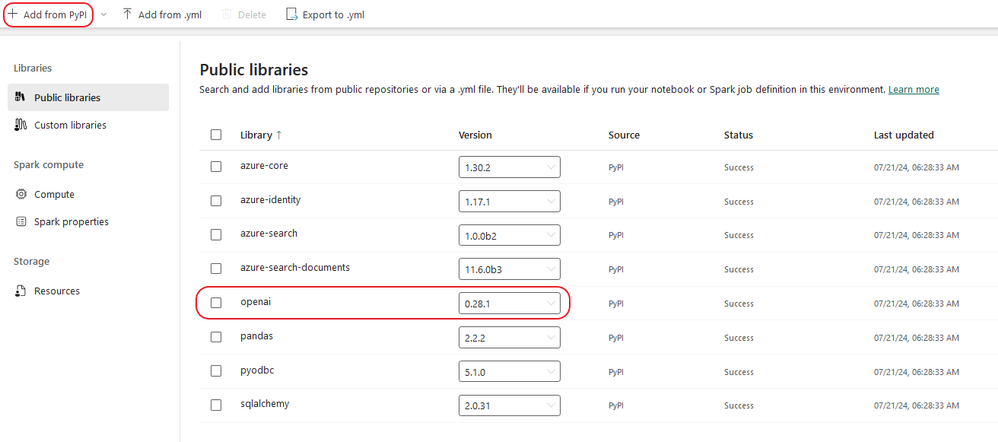Check the openai library checkbox

pyautogui.click(x=216, y=303)
